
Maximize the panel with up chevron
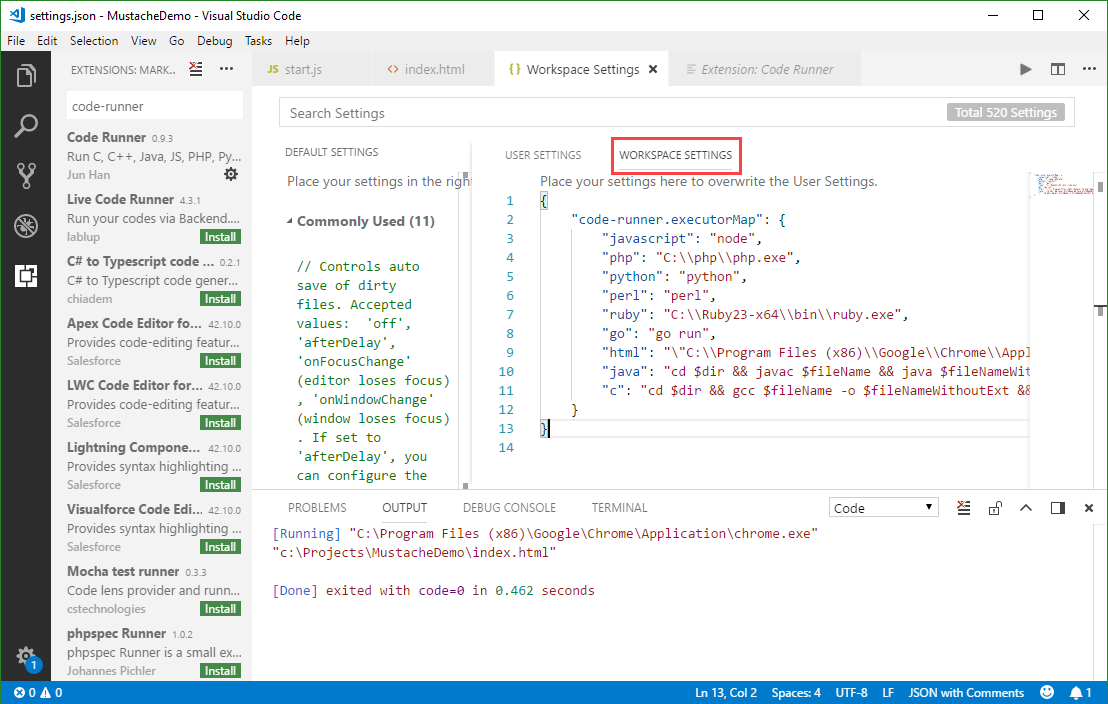coord(1026,508)
